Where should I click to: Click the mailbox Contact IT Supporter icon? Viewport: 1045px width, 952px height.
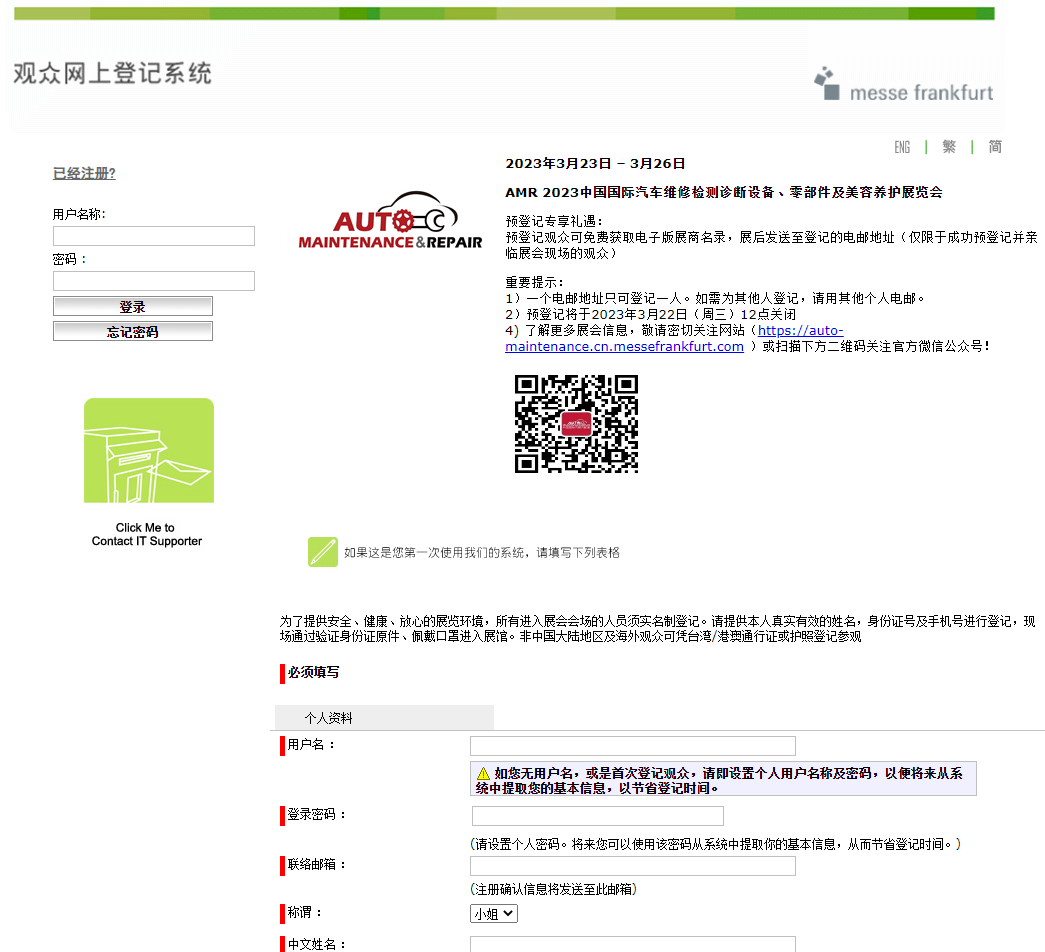click(148, 451)
